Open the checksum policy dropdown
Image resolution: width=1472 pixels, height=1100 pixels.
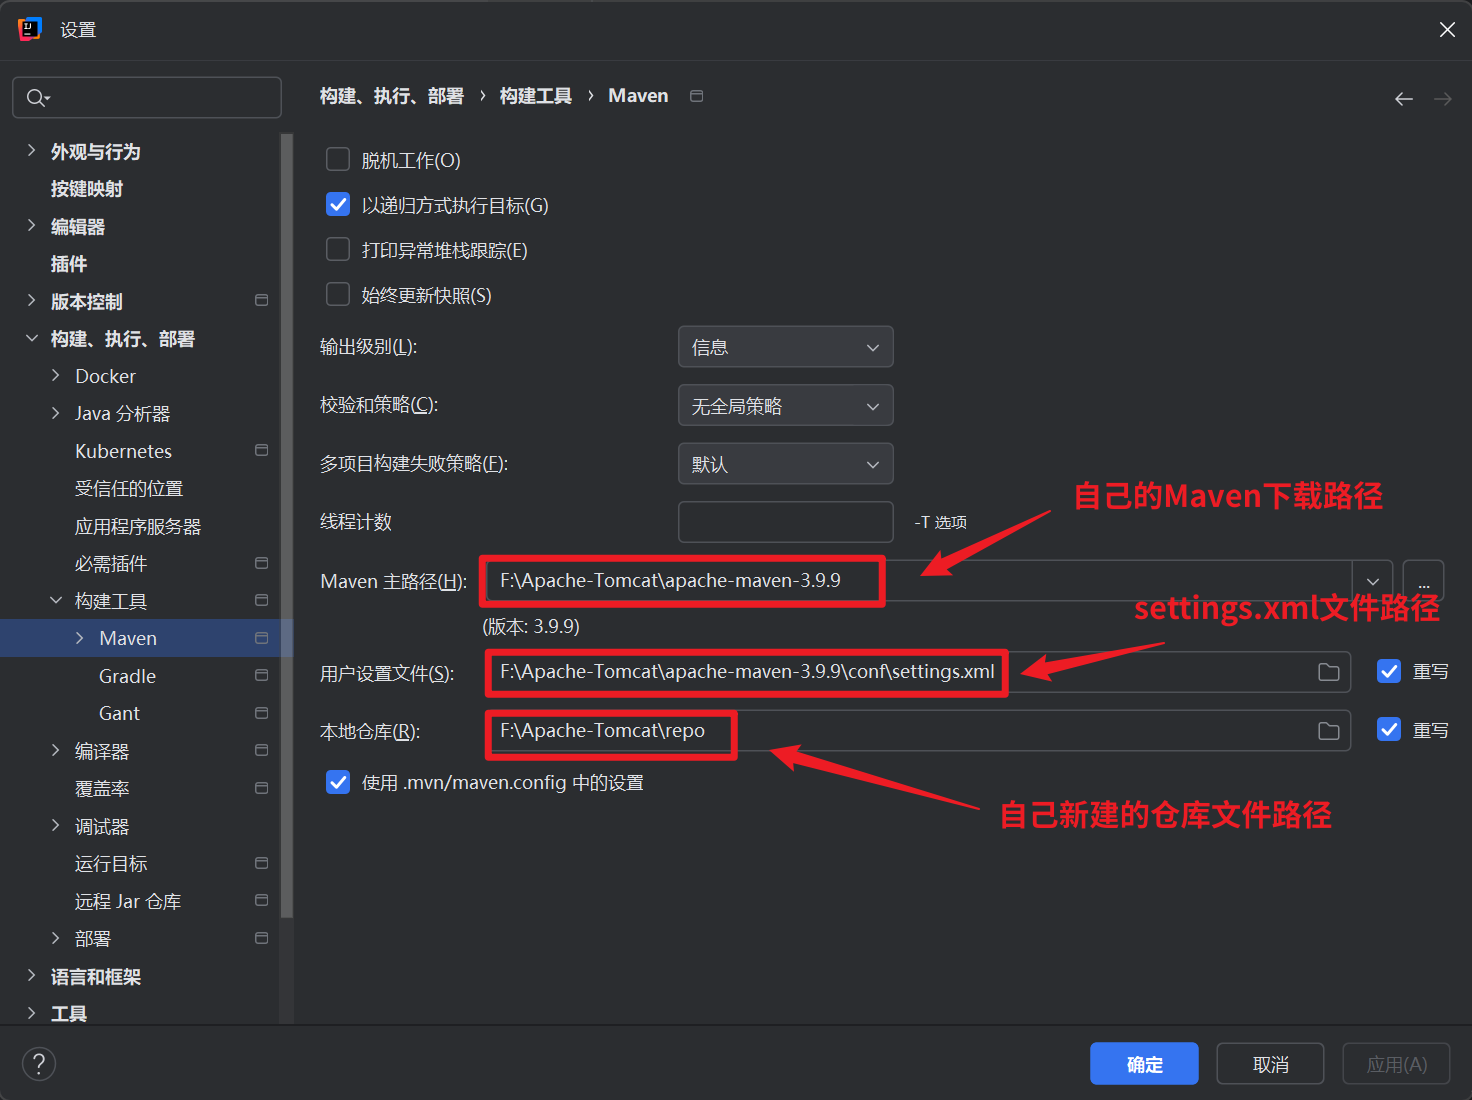coord(785,406)
